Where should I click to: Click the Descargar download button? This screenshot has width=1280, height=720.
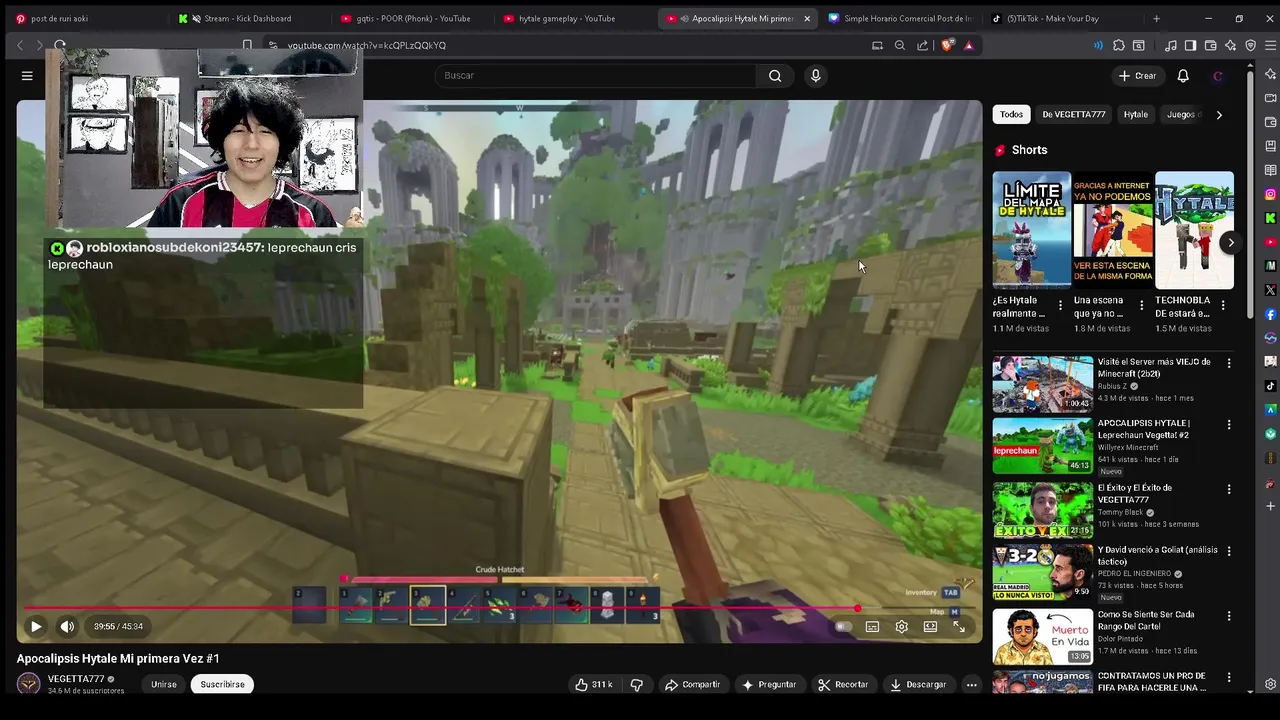[x=918, y=685]
